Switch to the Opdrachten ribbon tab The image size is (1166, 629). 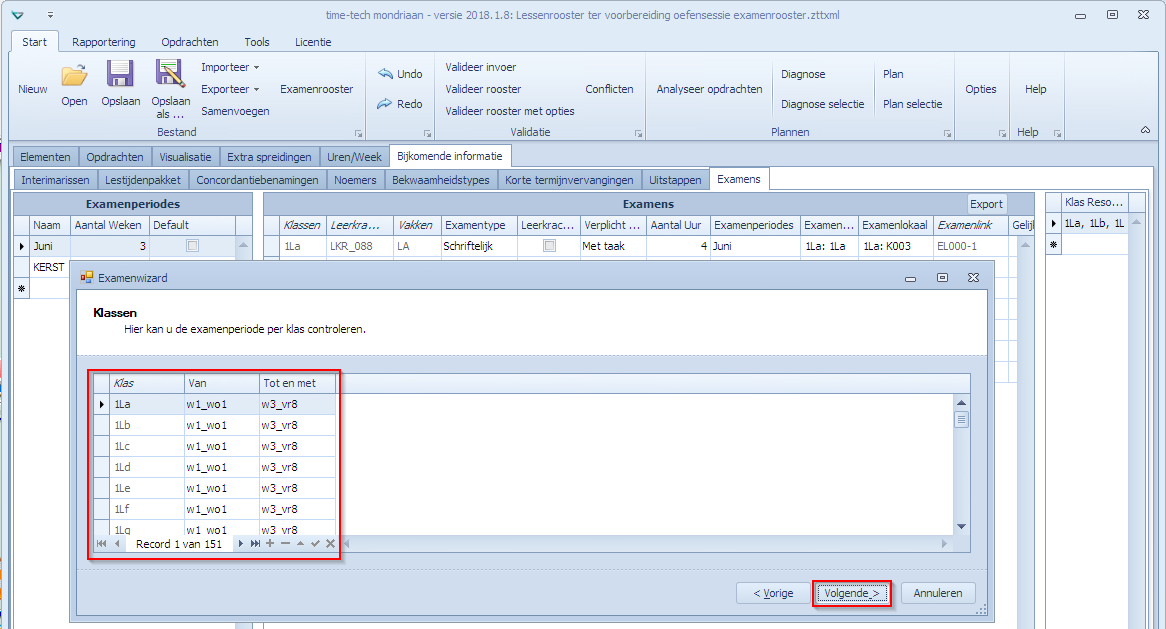click(190, 42)
